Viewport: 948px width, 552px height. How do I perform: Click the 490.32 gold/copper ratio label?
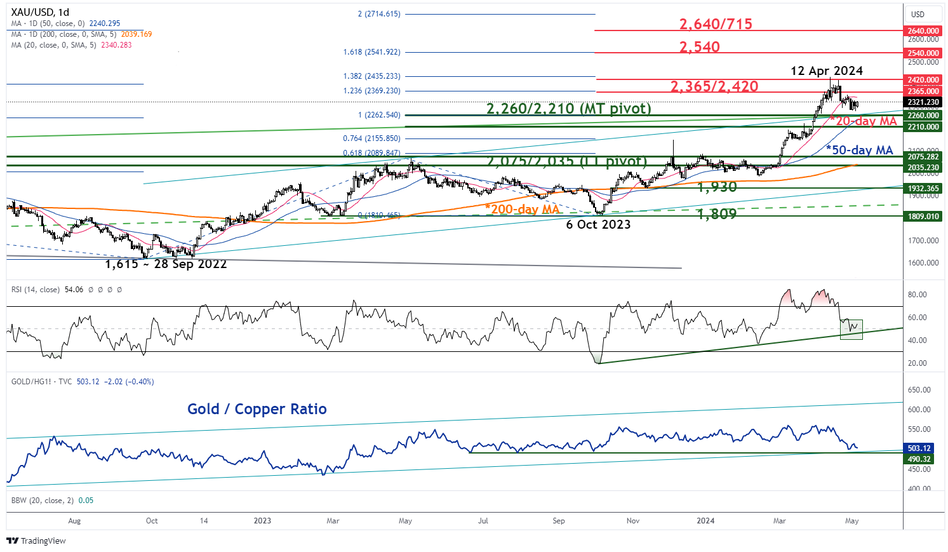click(x=918, y=457)
